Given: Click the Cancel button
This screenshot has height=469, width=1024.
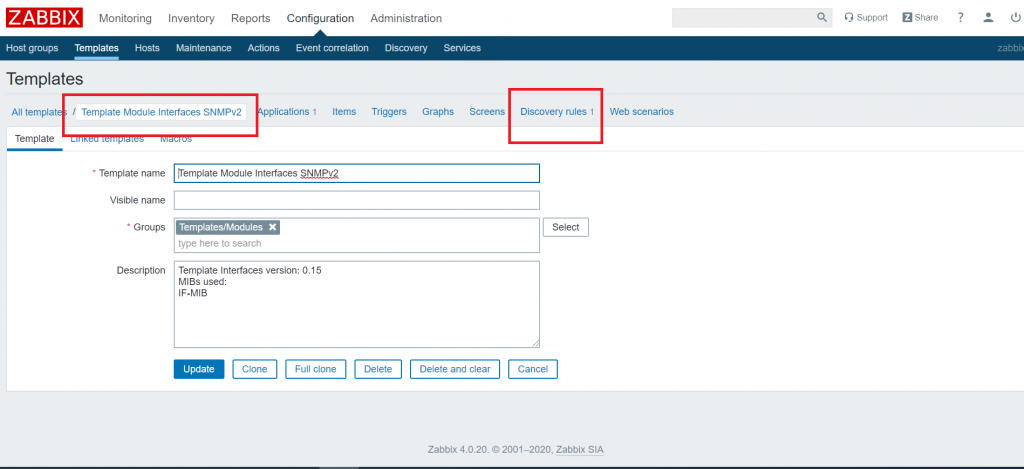Looking at the screenshot, I should (533, 369).
